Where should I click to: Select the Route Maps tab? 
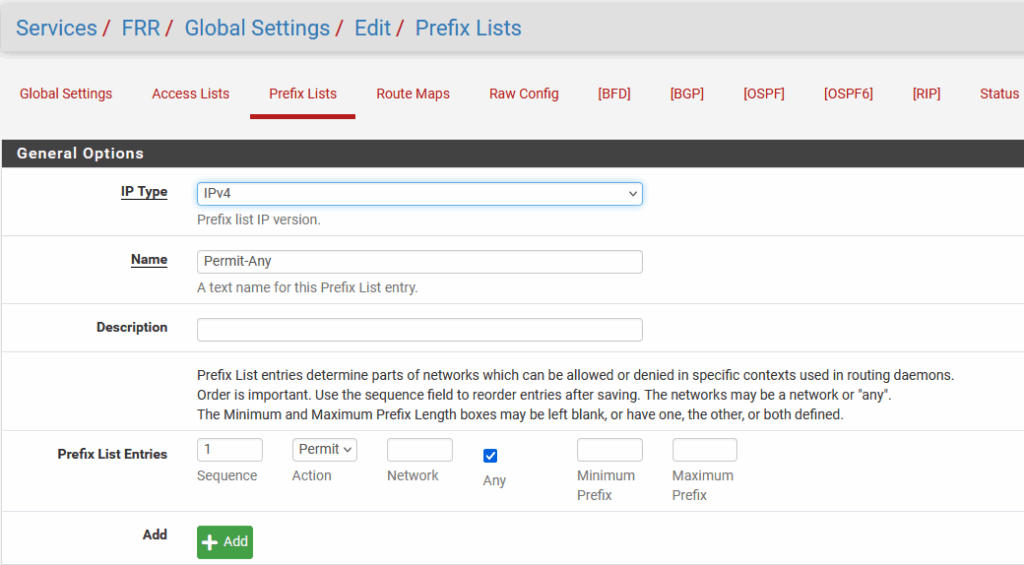[x=413, y=94]
